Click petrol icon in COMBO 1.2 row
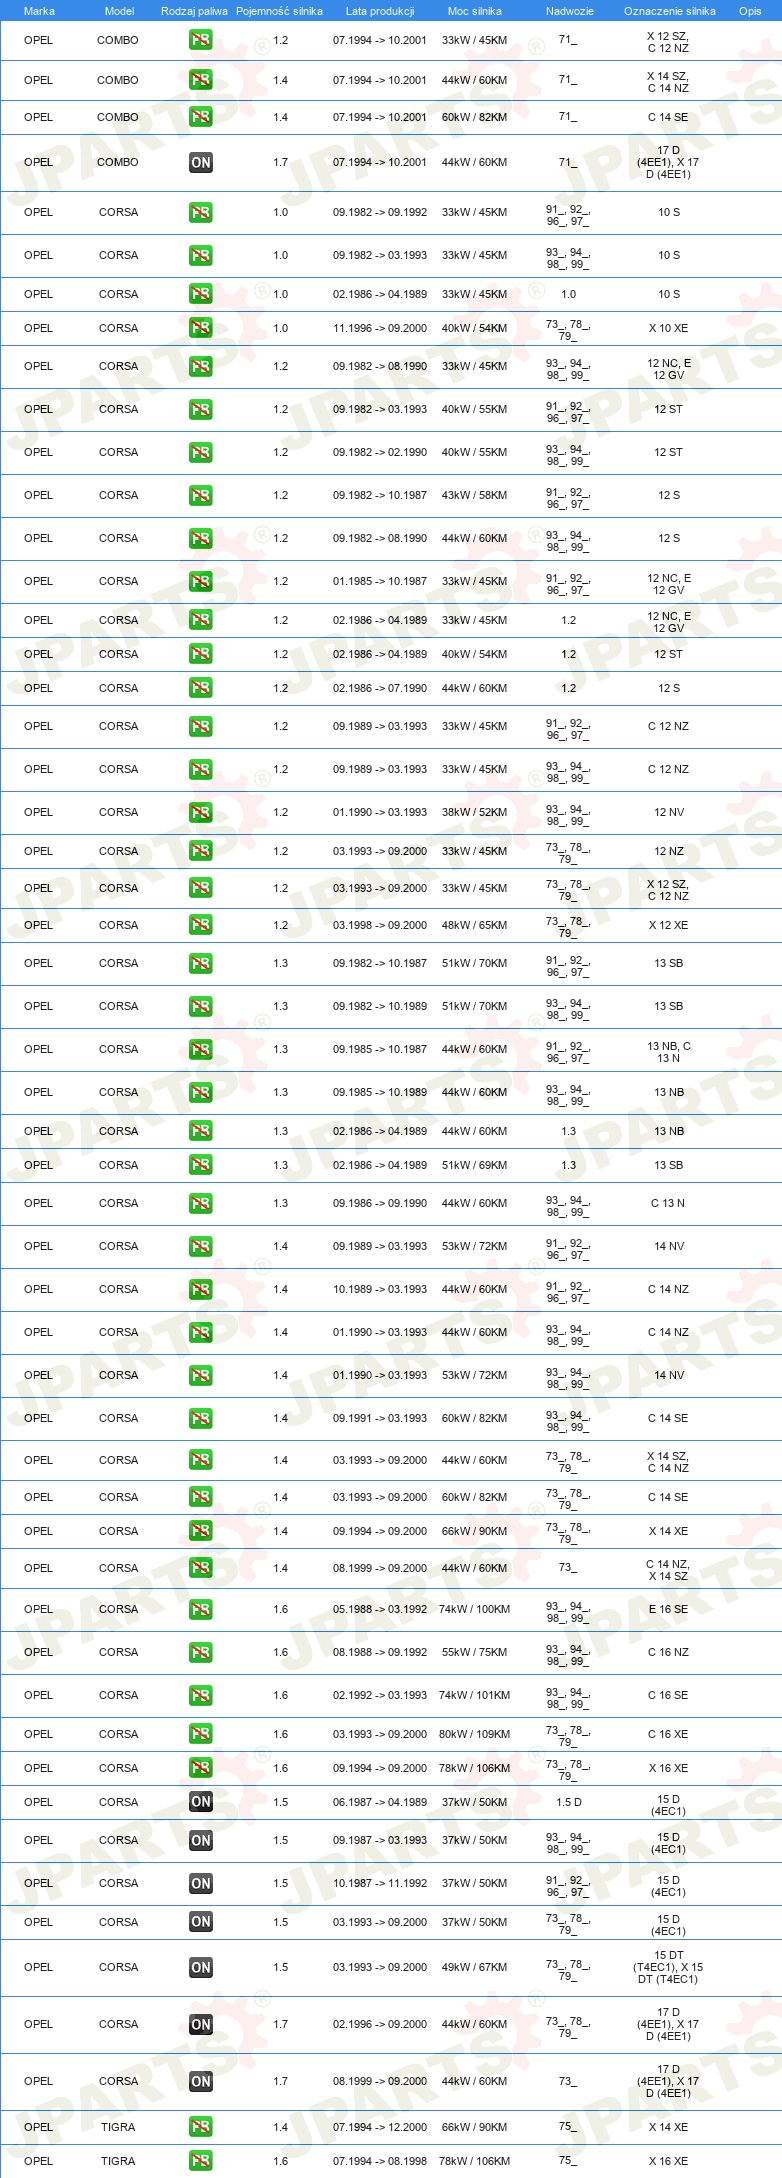 [x=201, y=41]
